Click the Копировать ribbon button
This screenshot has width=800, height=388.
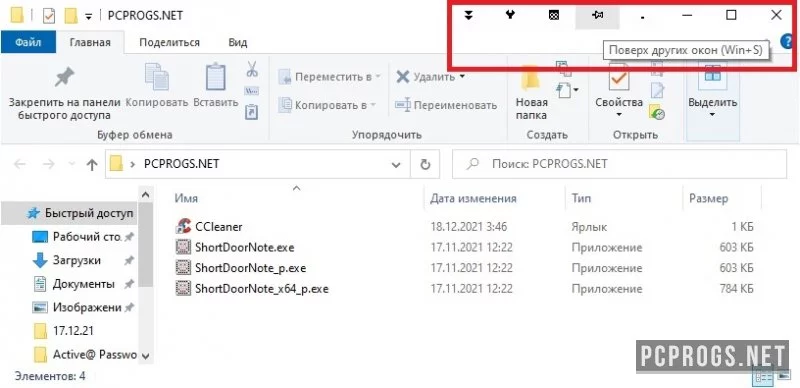(157, 86)
